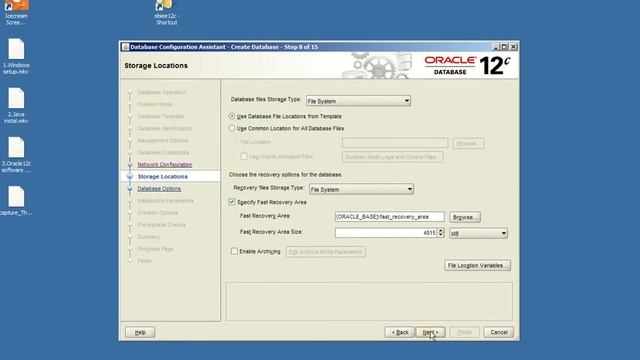
Task: Cancel the database creation wizard
Action: pyautogui.click(x=499, y=332)
